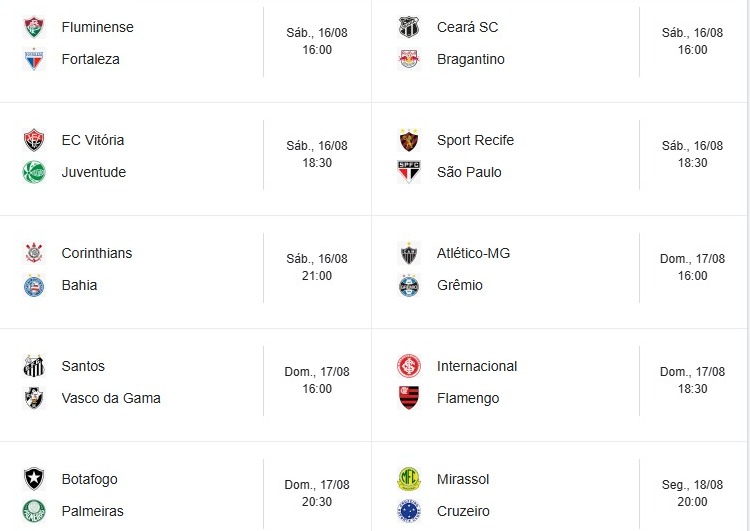Click the Botafogo star shield
Viewport: 750px width, 531px height.
34,479
